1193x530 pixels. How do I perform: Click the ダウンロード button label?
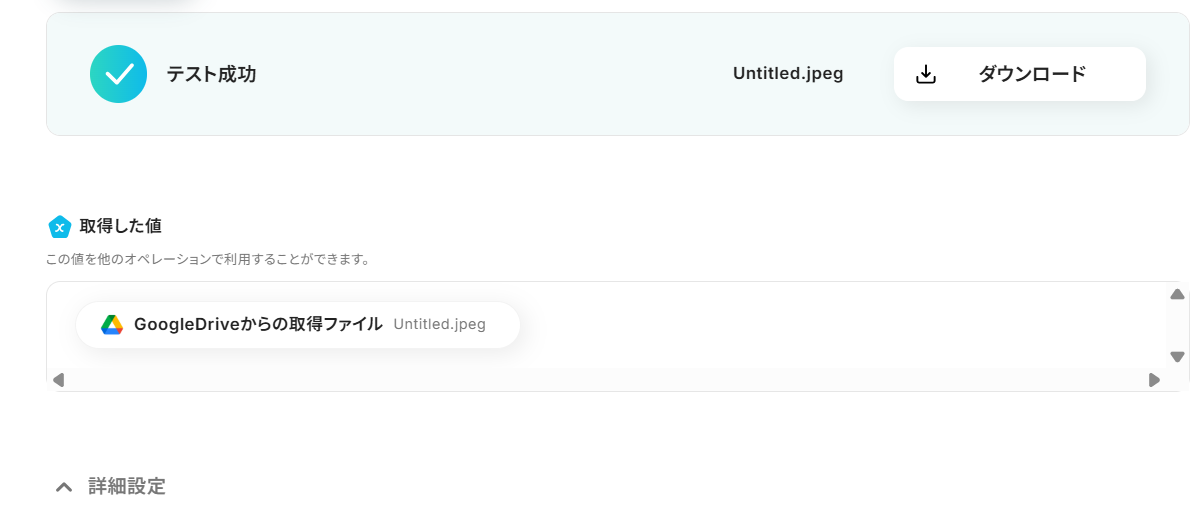pos(1032,74)
